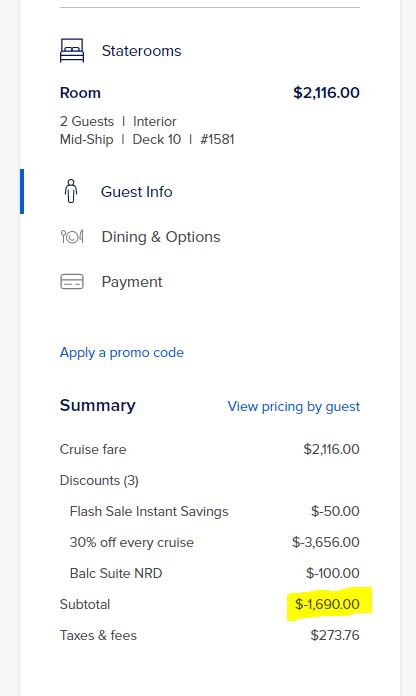Open the Staterooms step
Screen dimensions: 416x696
tap(141, 51)
